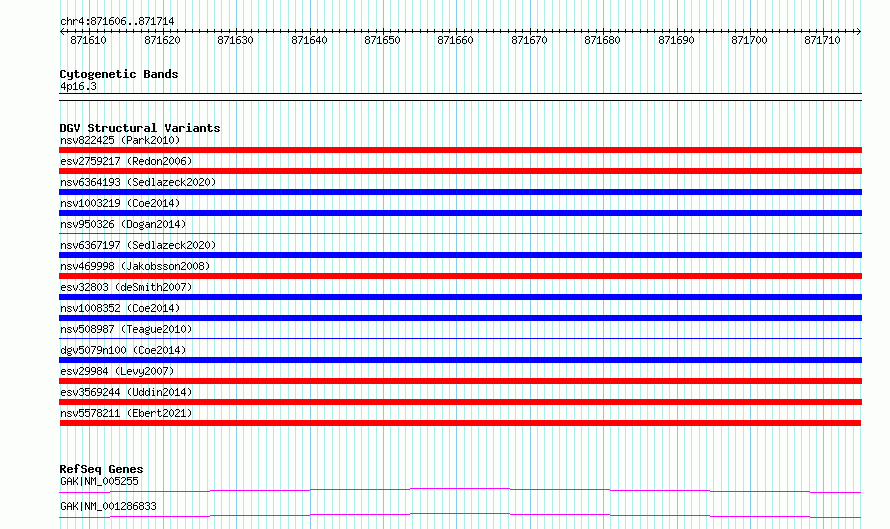890x529 pixels.
Task: Select the blue bar under nsv1008352
Action: point(460,318)
